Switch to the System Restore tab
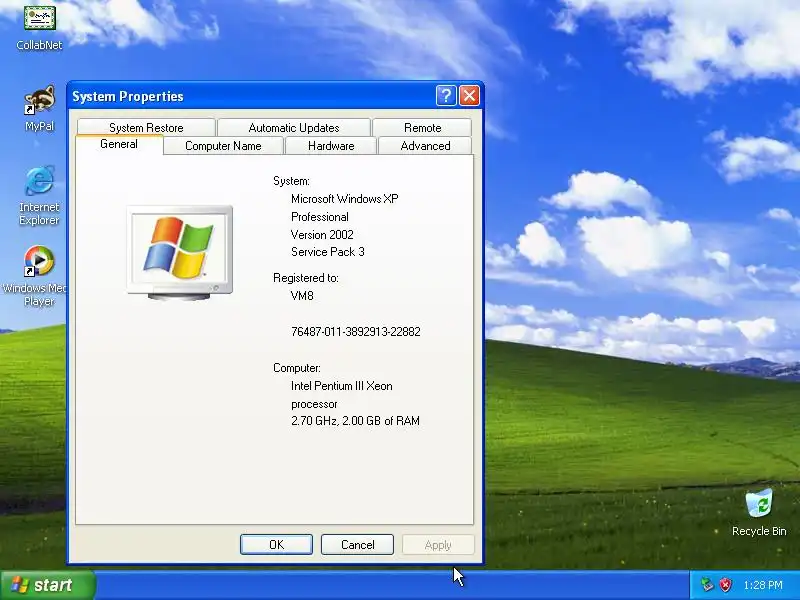This screenshot has height=600, width=800. tap(146, 128)
